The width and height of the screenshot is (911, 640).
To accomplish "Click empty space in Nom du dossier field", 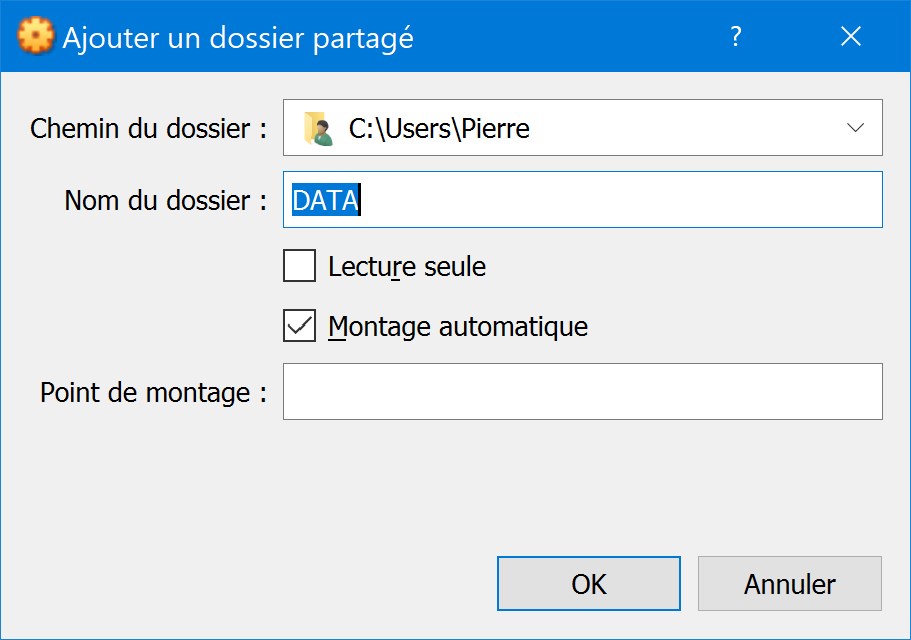I will click(622, 200).
